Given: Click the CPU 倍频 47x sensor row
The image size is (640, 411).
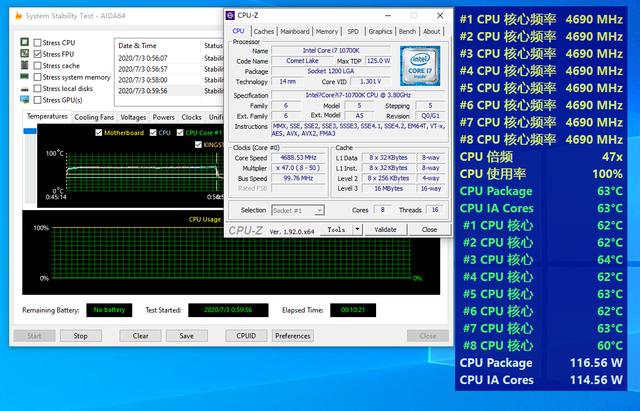Looking at the screenshot, I should 541,157.
